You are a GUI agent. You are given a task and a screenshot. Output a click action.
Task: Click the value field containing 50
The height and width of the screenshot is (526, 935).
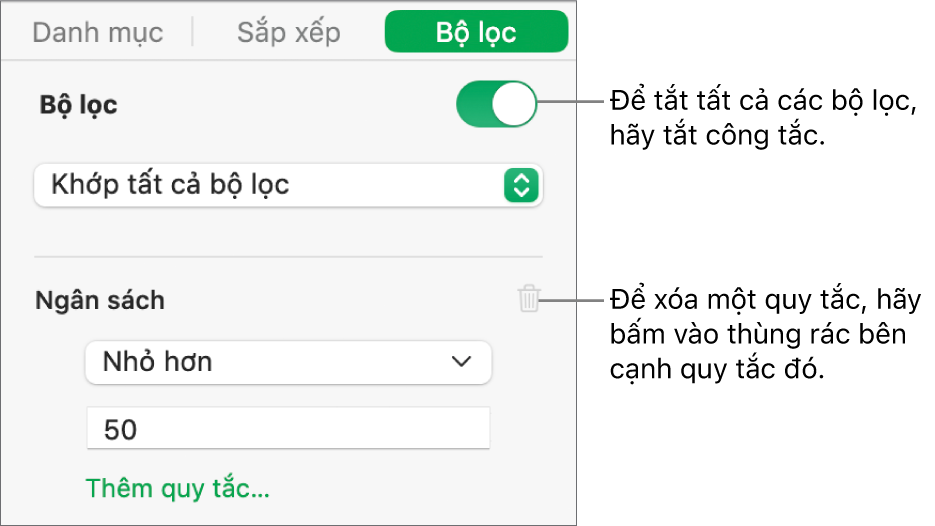click(288, 429)
